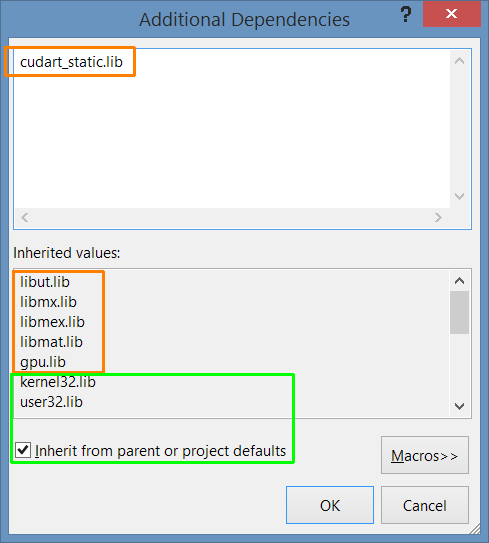
Task: Select libmex.lib in inherited values
Action: (x=52, y=322)
